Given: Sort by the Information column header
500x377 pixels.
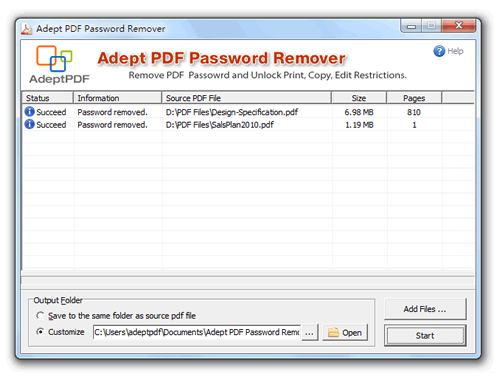Looking at the screenshot, I should pos(117,98).
